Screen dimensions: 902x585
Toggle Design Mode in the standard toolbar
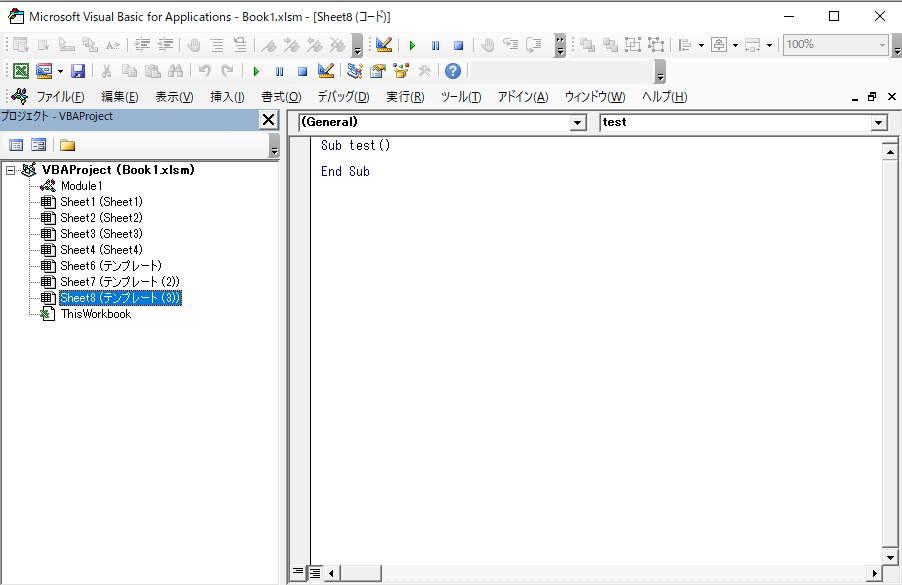click(x=326, y=71)
